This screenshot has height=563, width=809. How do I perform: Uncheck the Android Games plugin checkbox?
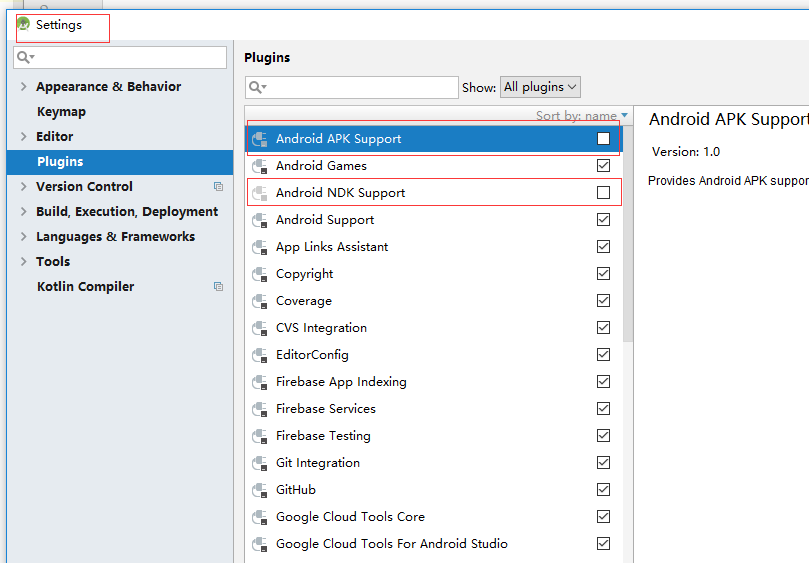(603, 166)
